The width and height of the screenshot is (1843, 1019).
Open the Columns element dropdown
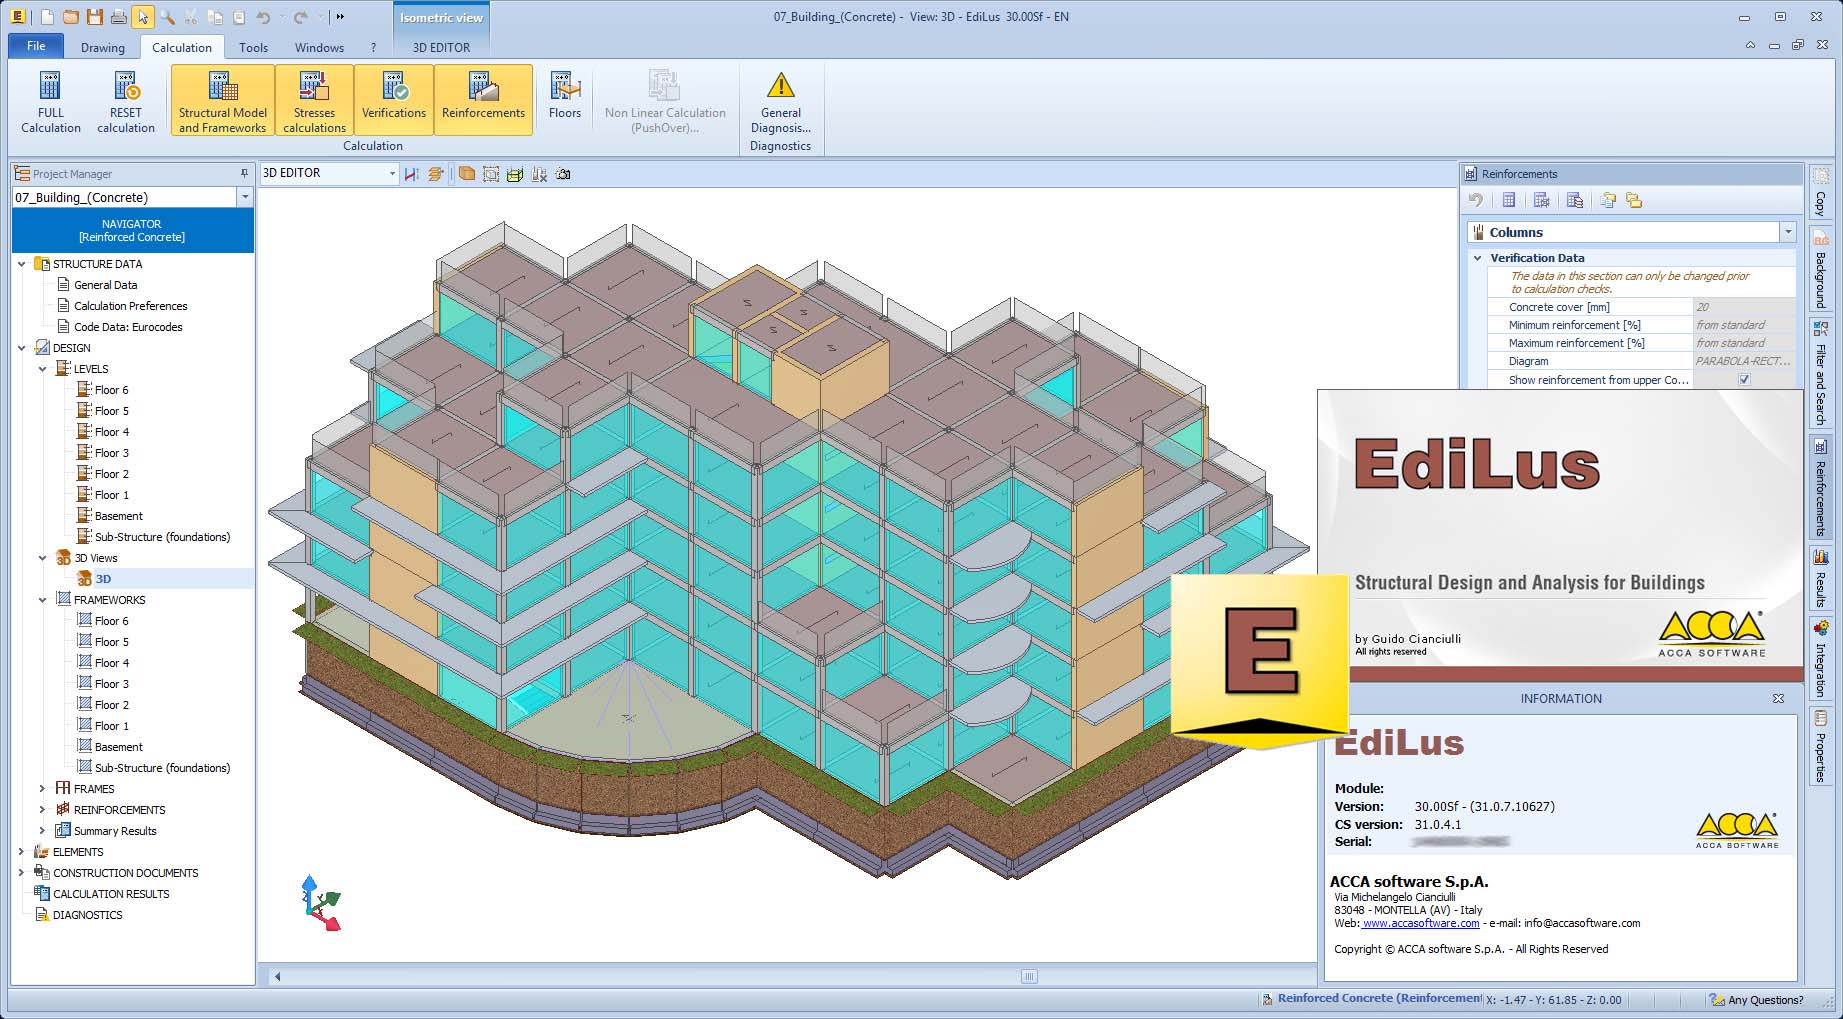point(1787,232)
